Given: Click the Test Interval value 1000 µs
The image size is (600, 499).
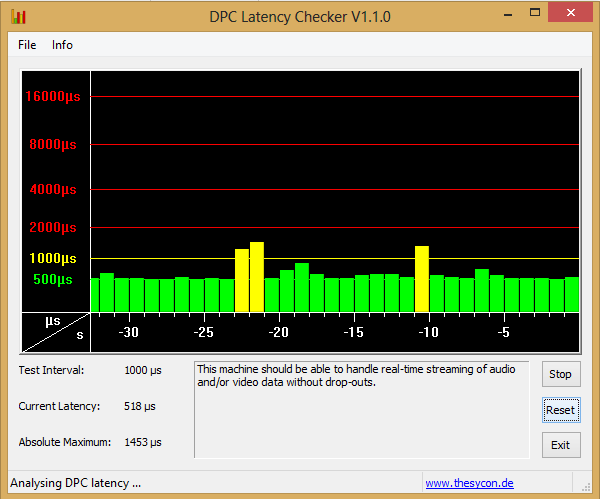Looking at the screenshot, I should pos(143,370).
